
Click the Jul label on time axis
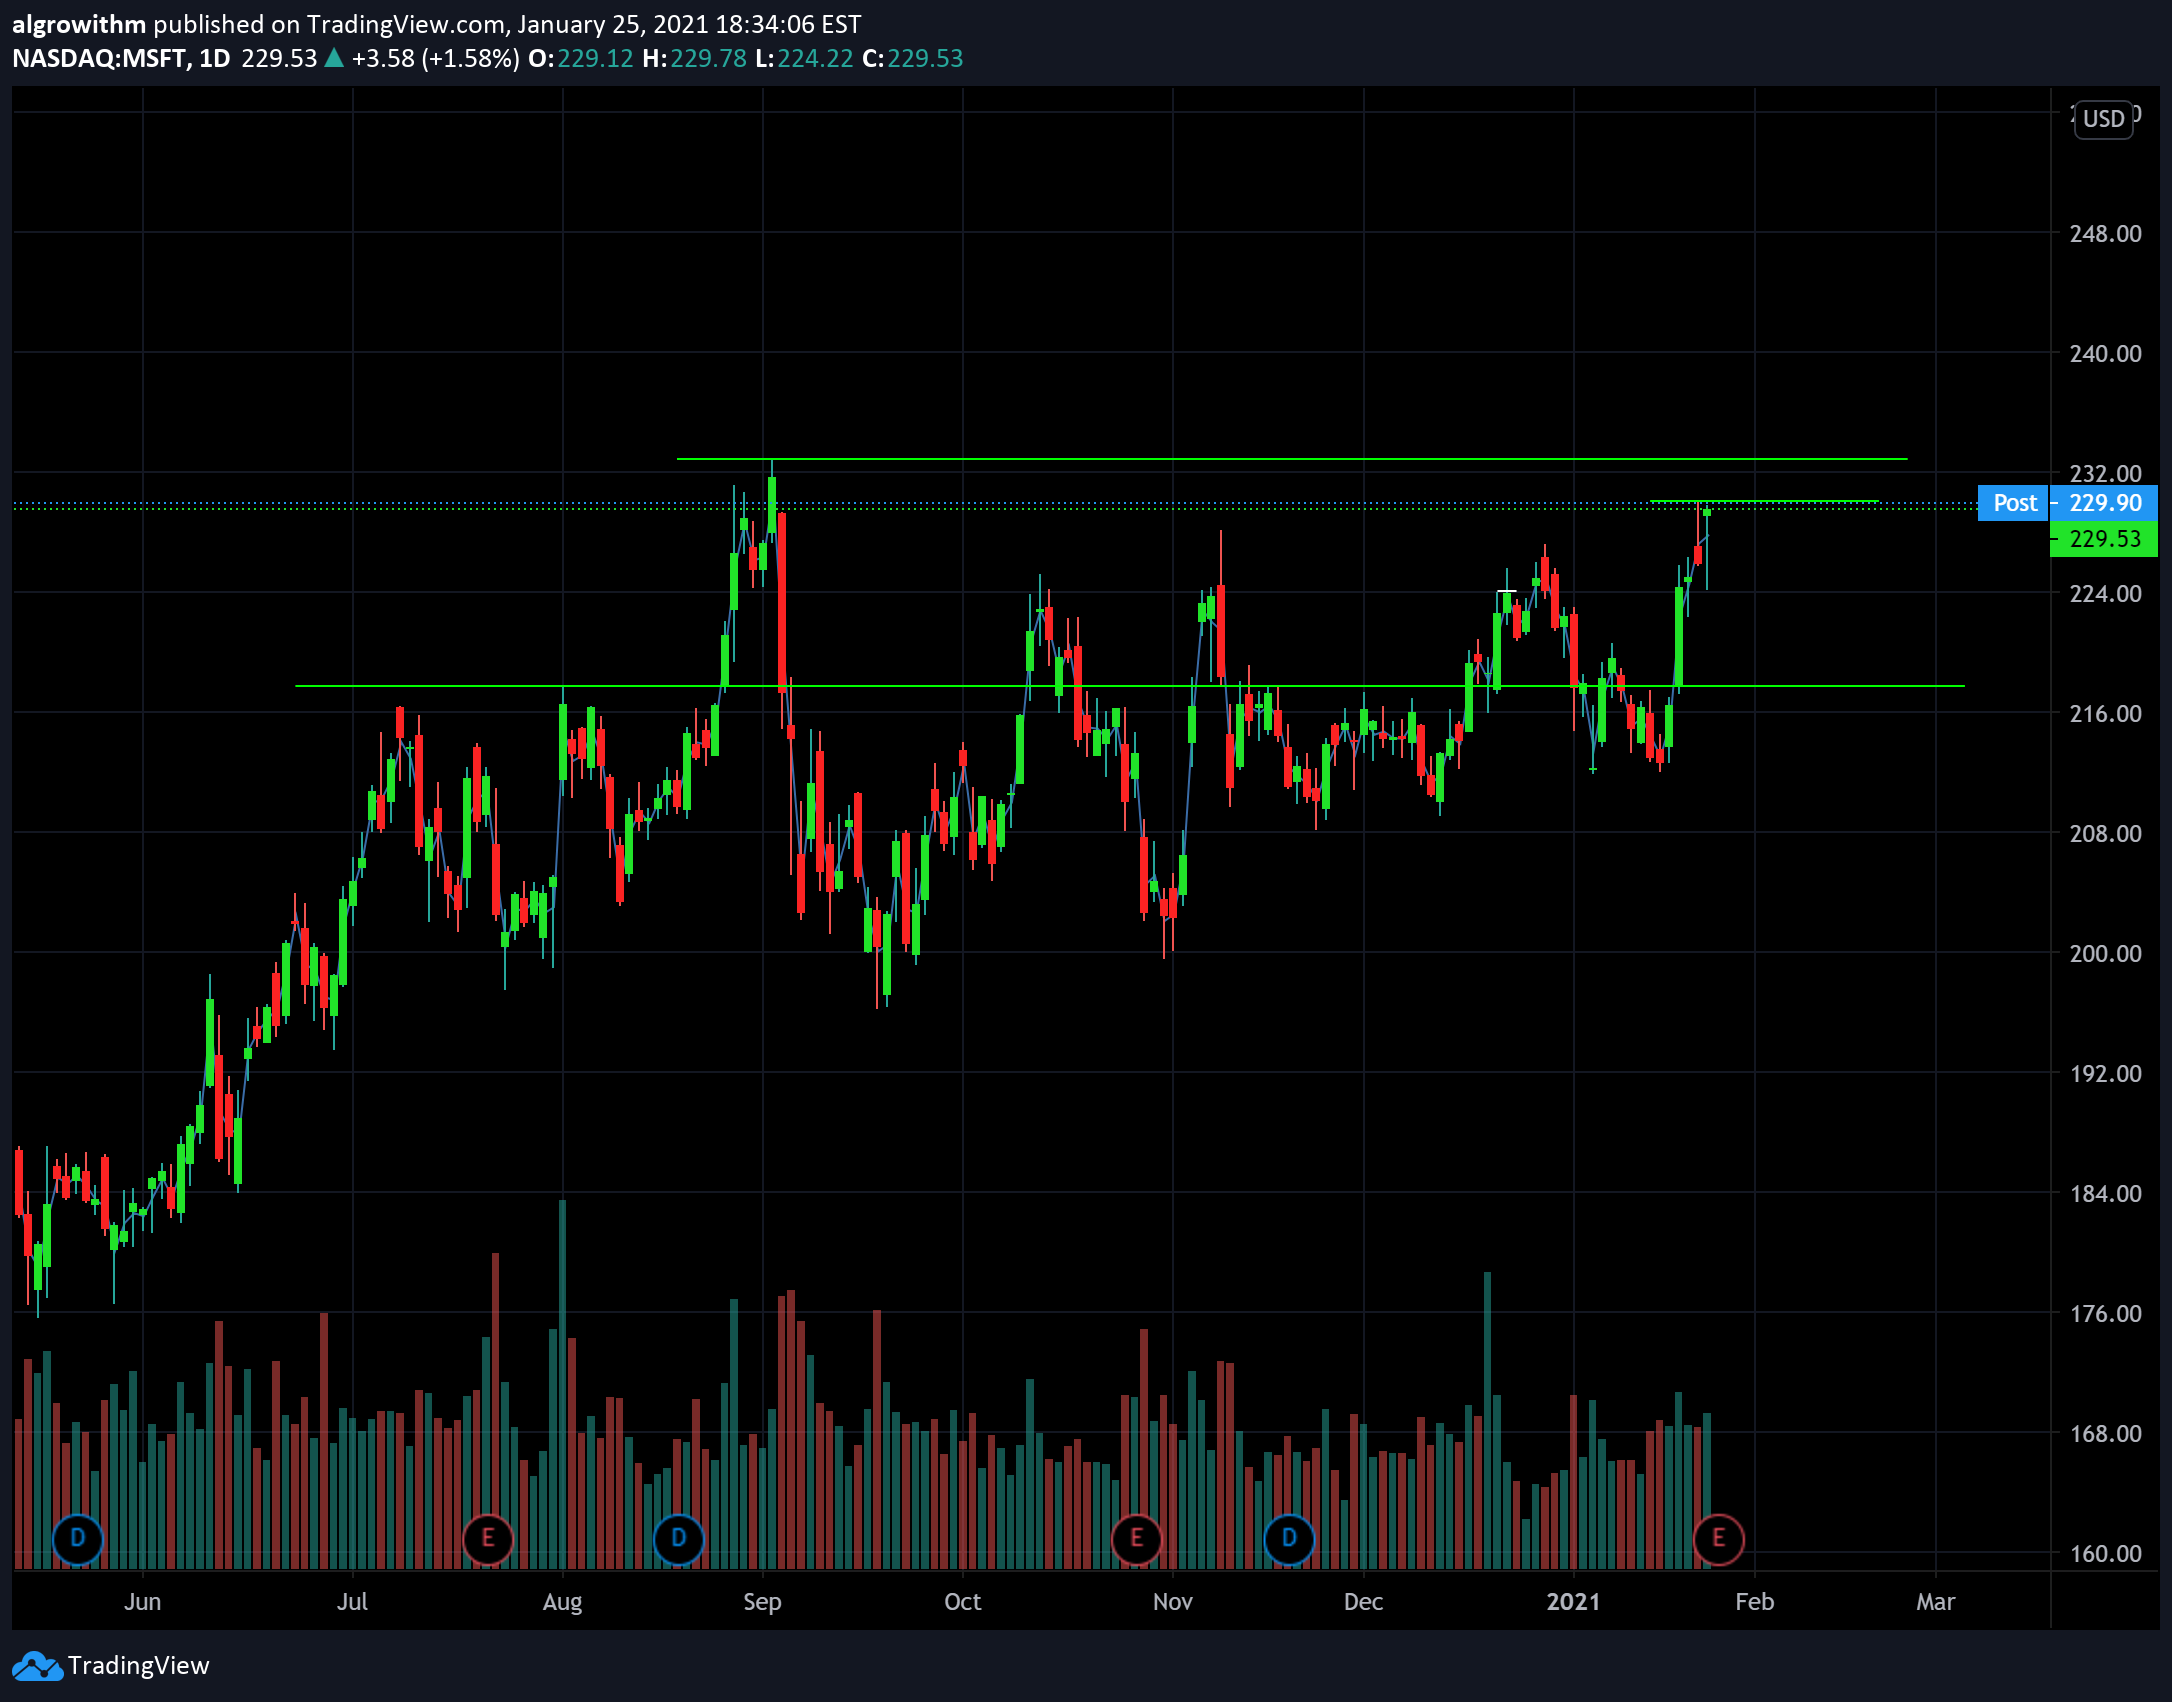coord(352,1602)
